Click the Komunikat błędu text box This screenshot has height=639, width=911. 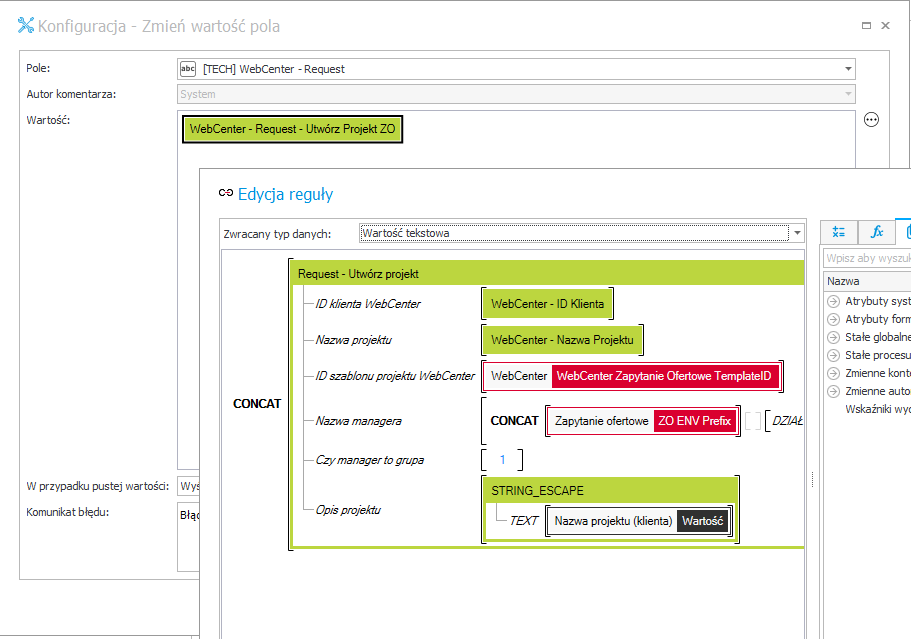tap(188, 537)
